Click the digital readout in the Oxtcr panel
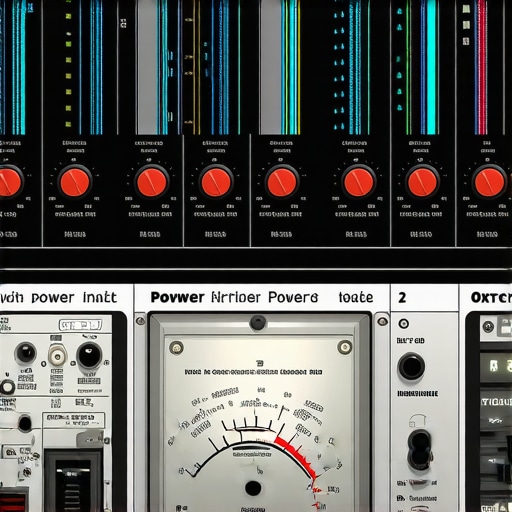 pyautogui.click(x=496, y=367)
